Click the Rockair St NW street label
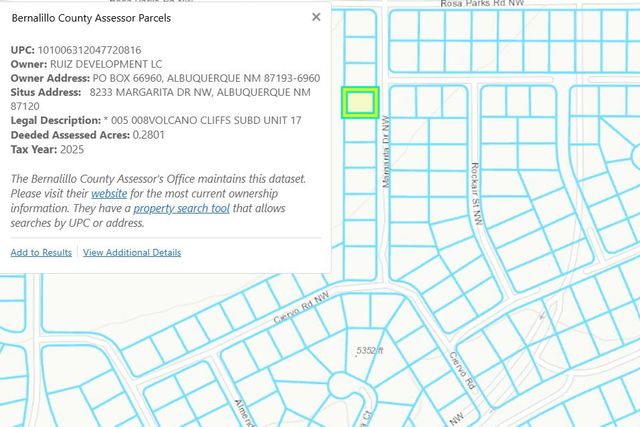This screenshot has width=640, height=427. click(476, 193)
